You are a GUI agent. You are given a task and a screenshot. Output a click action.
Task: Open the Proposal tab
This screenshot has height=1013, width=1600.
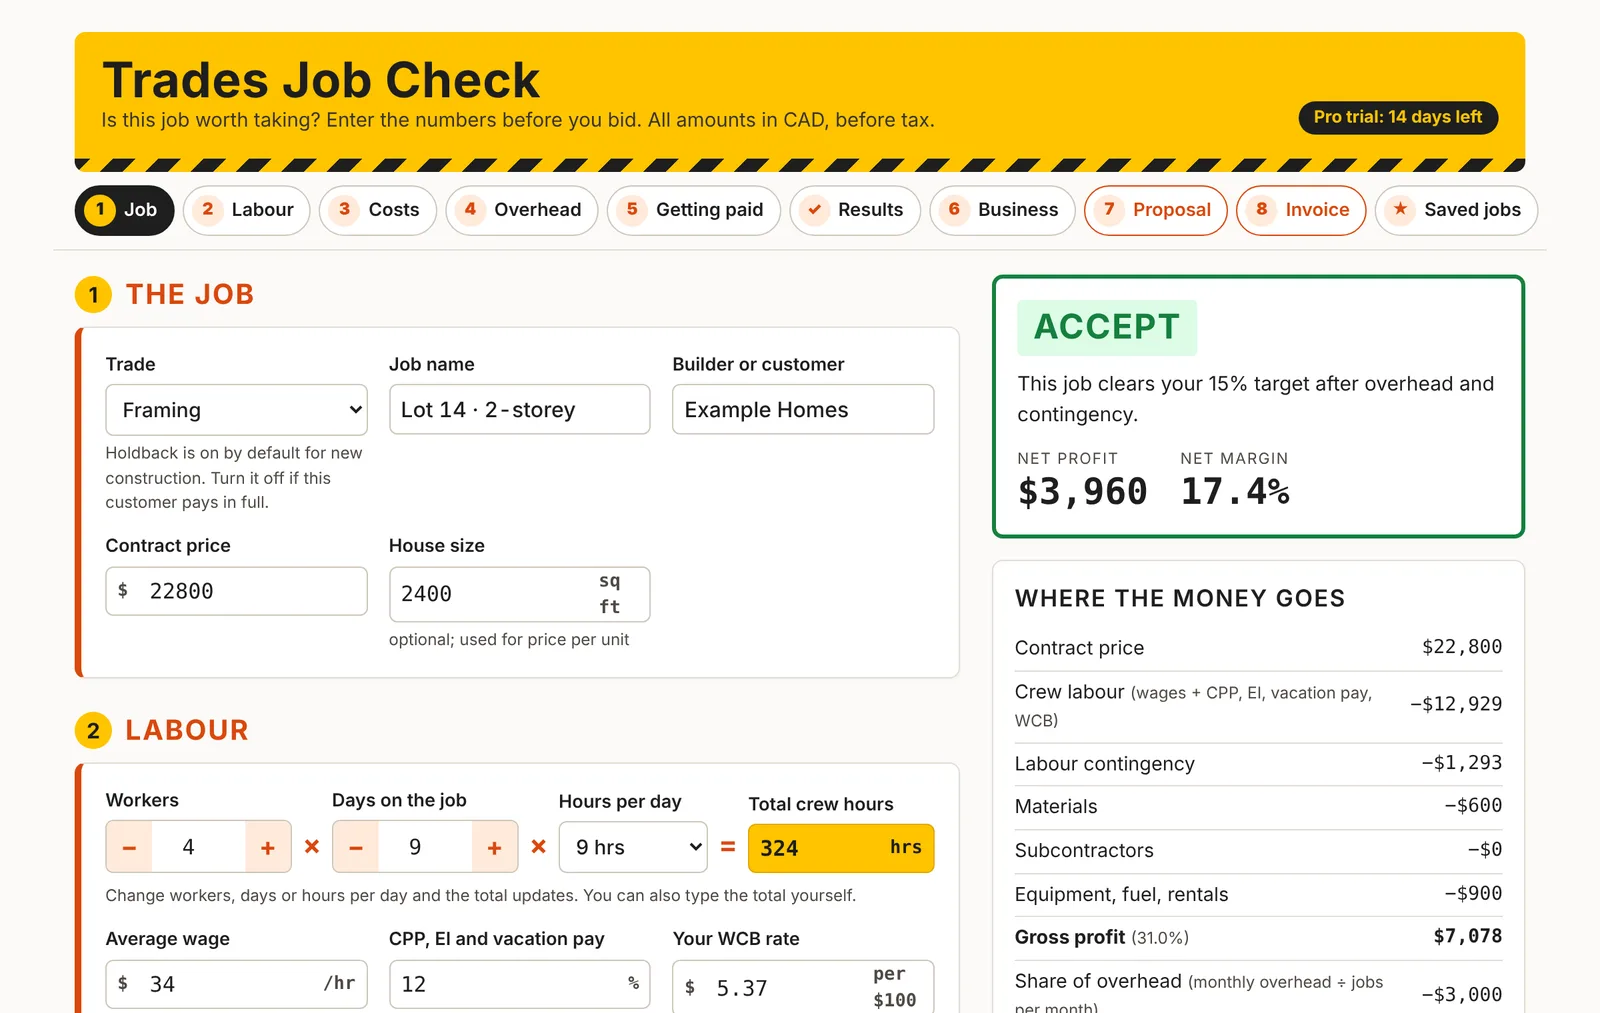(1156, 210)
